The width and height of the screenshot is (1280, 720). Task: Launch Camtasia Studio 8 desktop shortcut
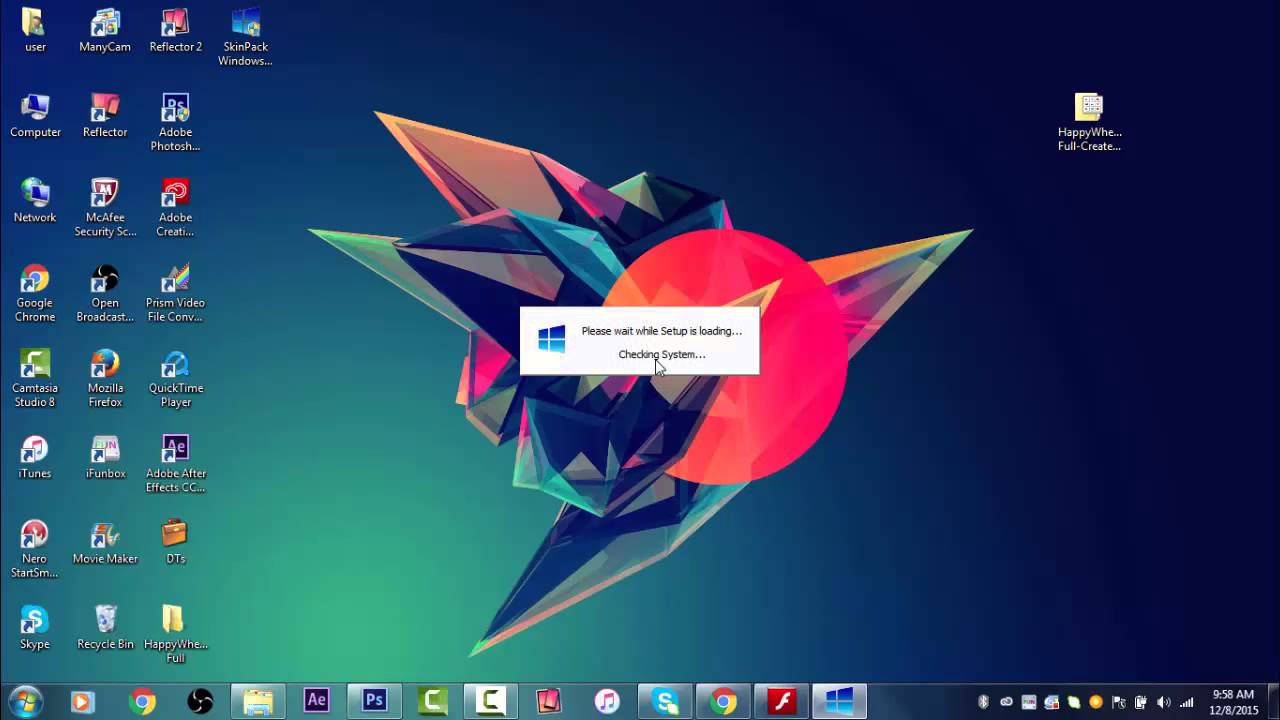(35, 379)
